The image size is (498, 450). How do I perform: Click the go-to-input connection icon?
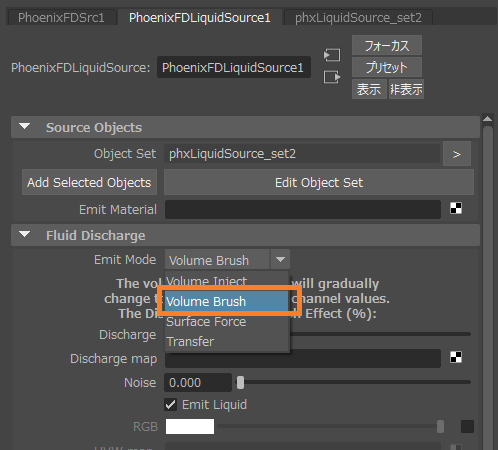click(x=332, y=55)
